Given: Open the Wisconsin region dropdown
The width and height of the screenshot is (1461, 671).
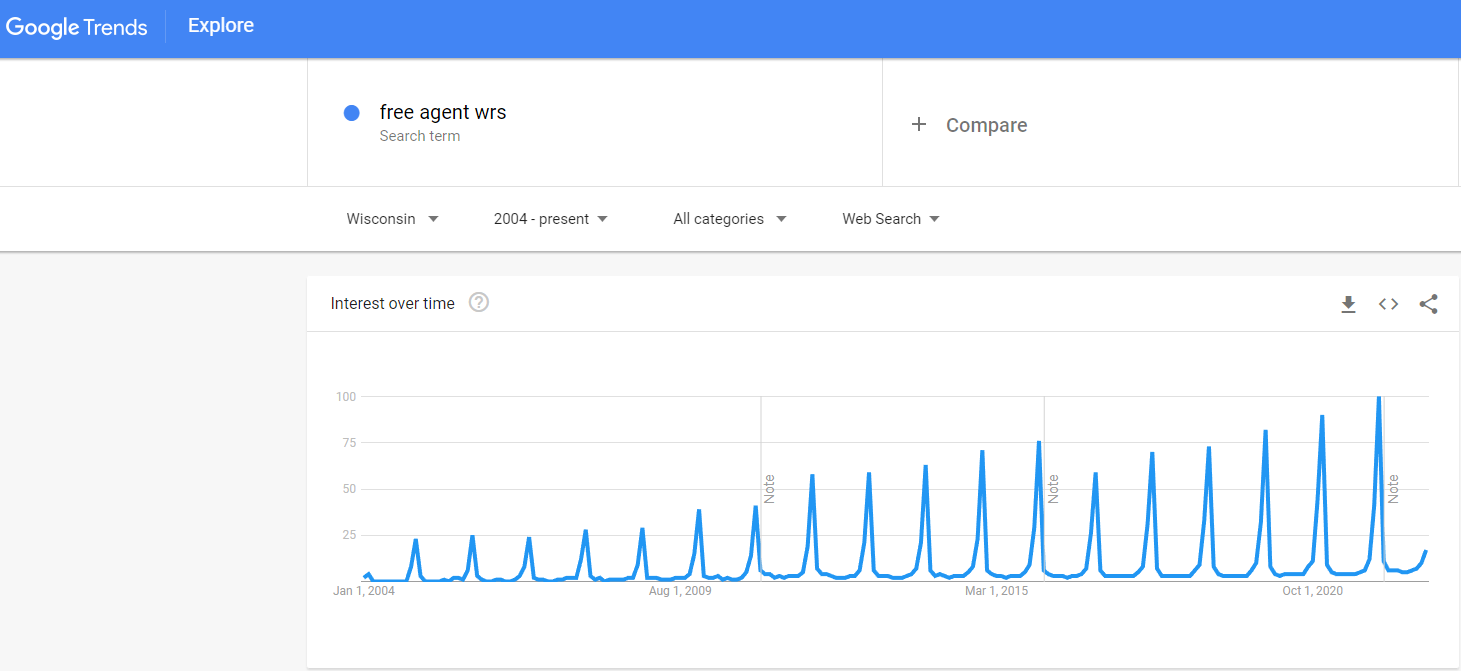Looking at the screenshot, I should click(392, 219).
